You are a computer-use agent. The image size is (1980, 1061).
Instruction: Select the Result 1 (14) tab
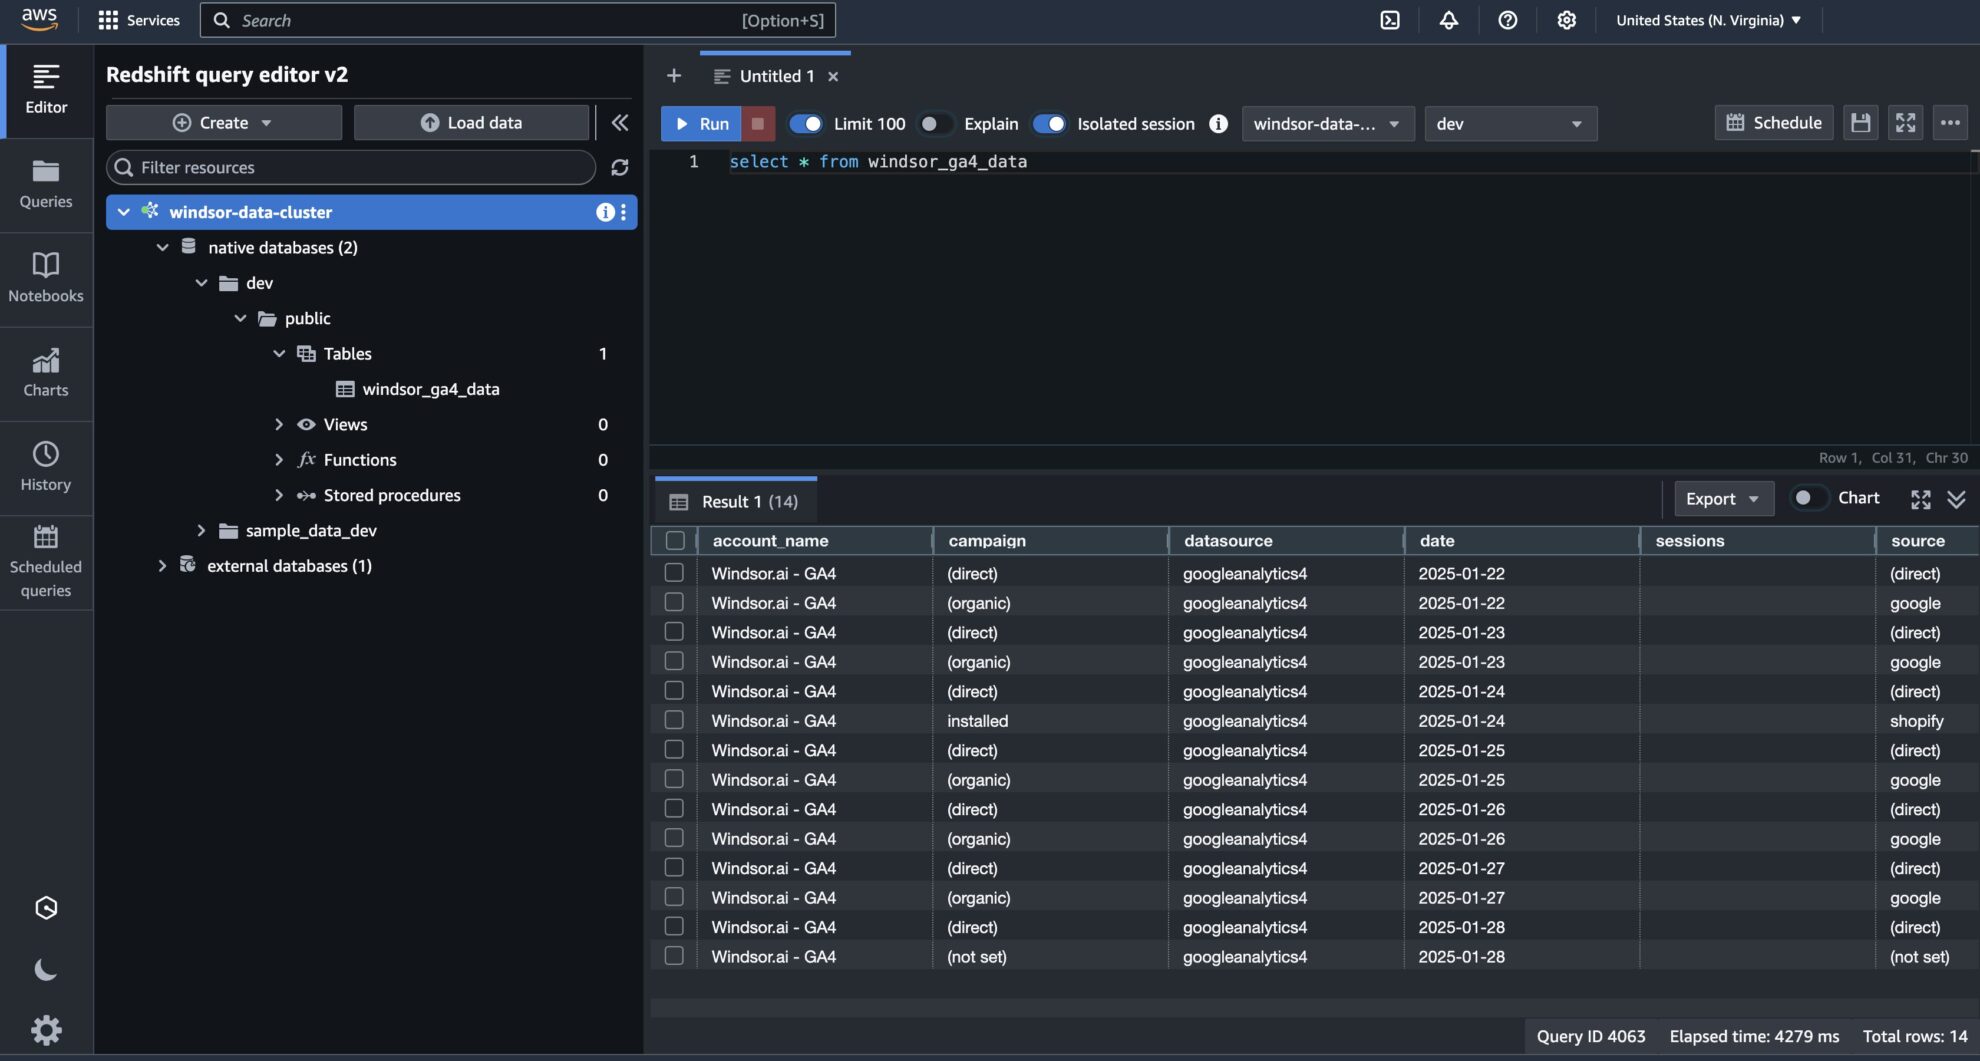tap(735, 501)
